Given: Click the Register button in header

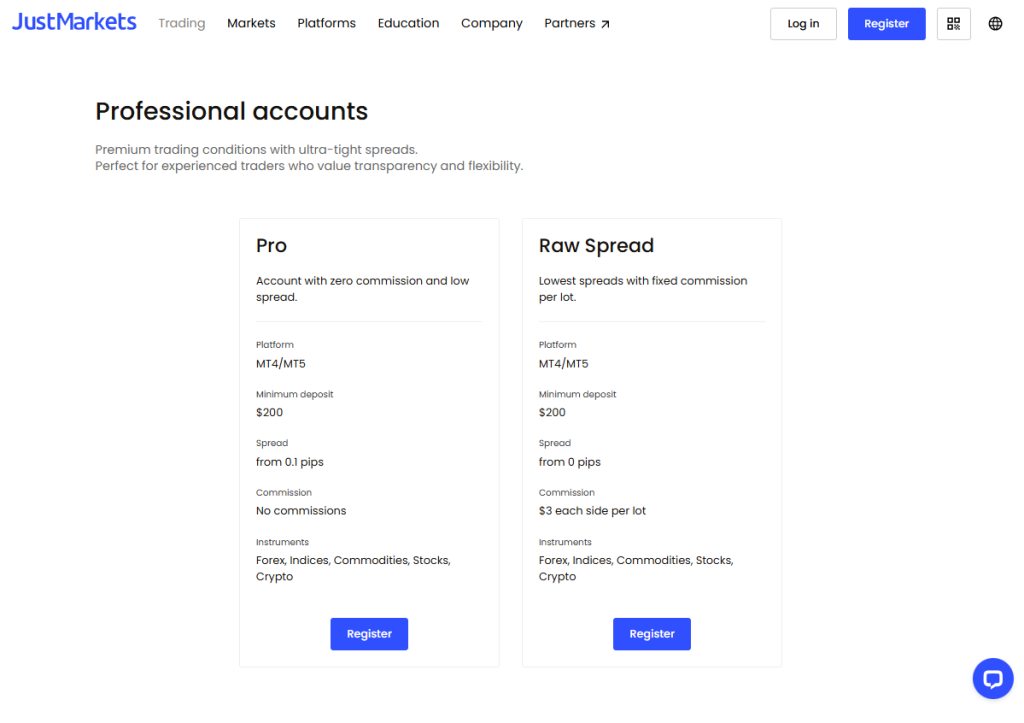Looking at the screenshot, I should coord(886,24).
